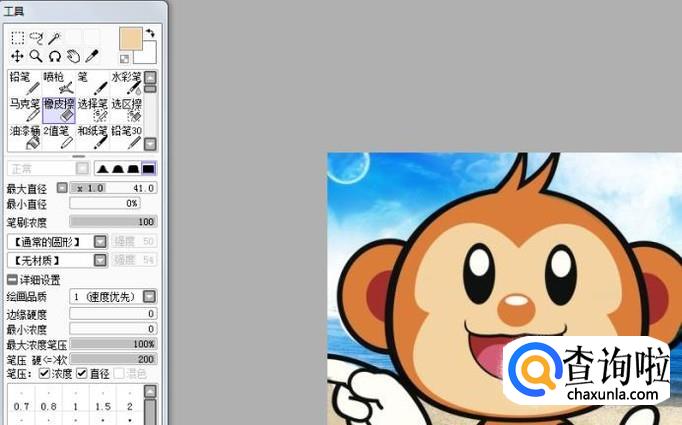Select the second rounded brush edge shape
Viewport: 682px width, 425px height.
point(118,168)
